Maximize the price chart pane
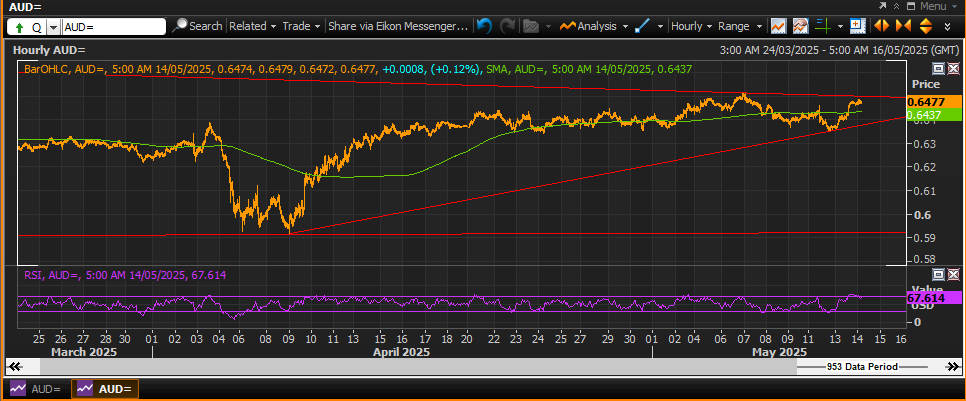The image size is (966, 401). tap(938, 69)
